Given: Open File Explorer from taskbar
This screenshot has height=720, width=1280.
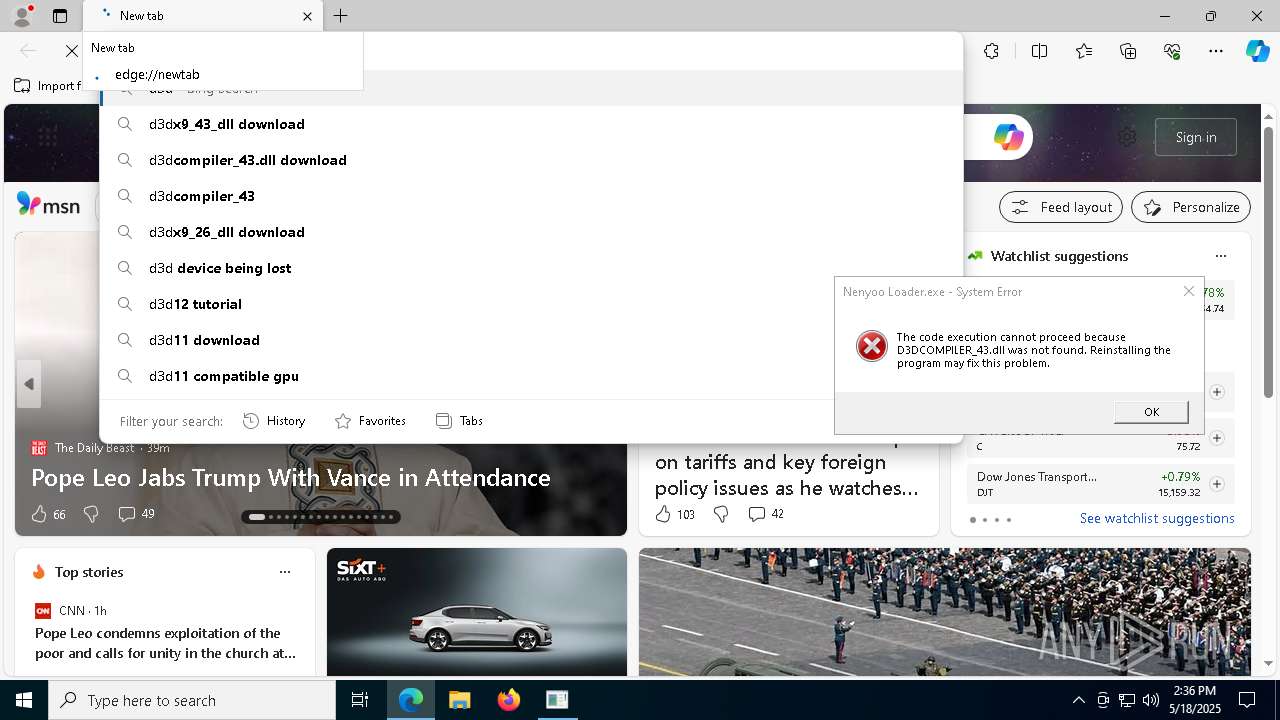Looking at the screenshot, I should [x=459, y=700].
